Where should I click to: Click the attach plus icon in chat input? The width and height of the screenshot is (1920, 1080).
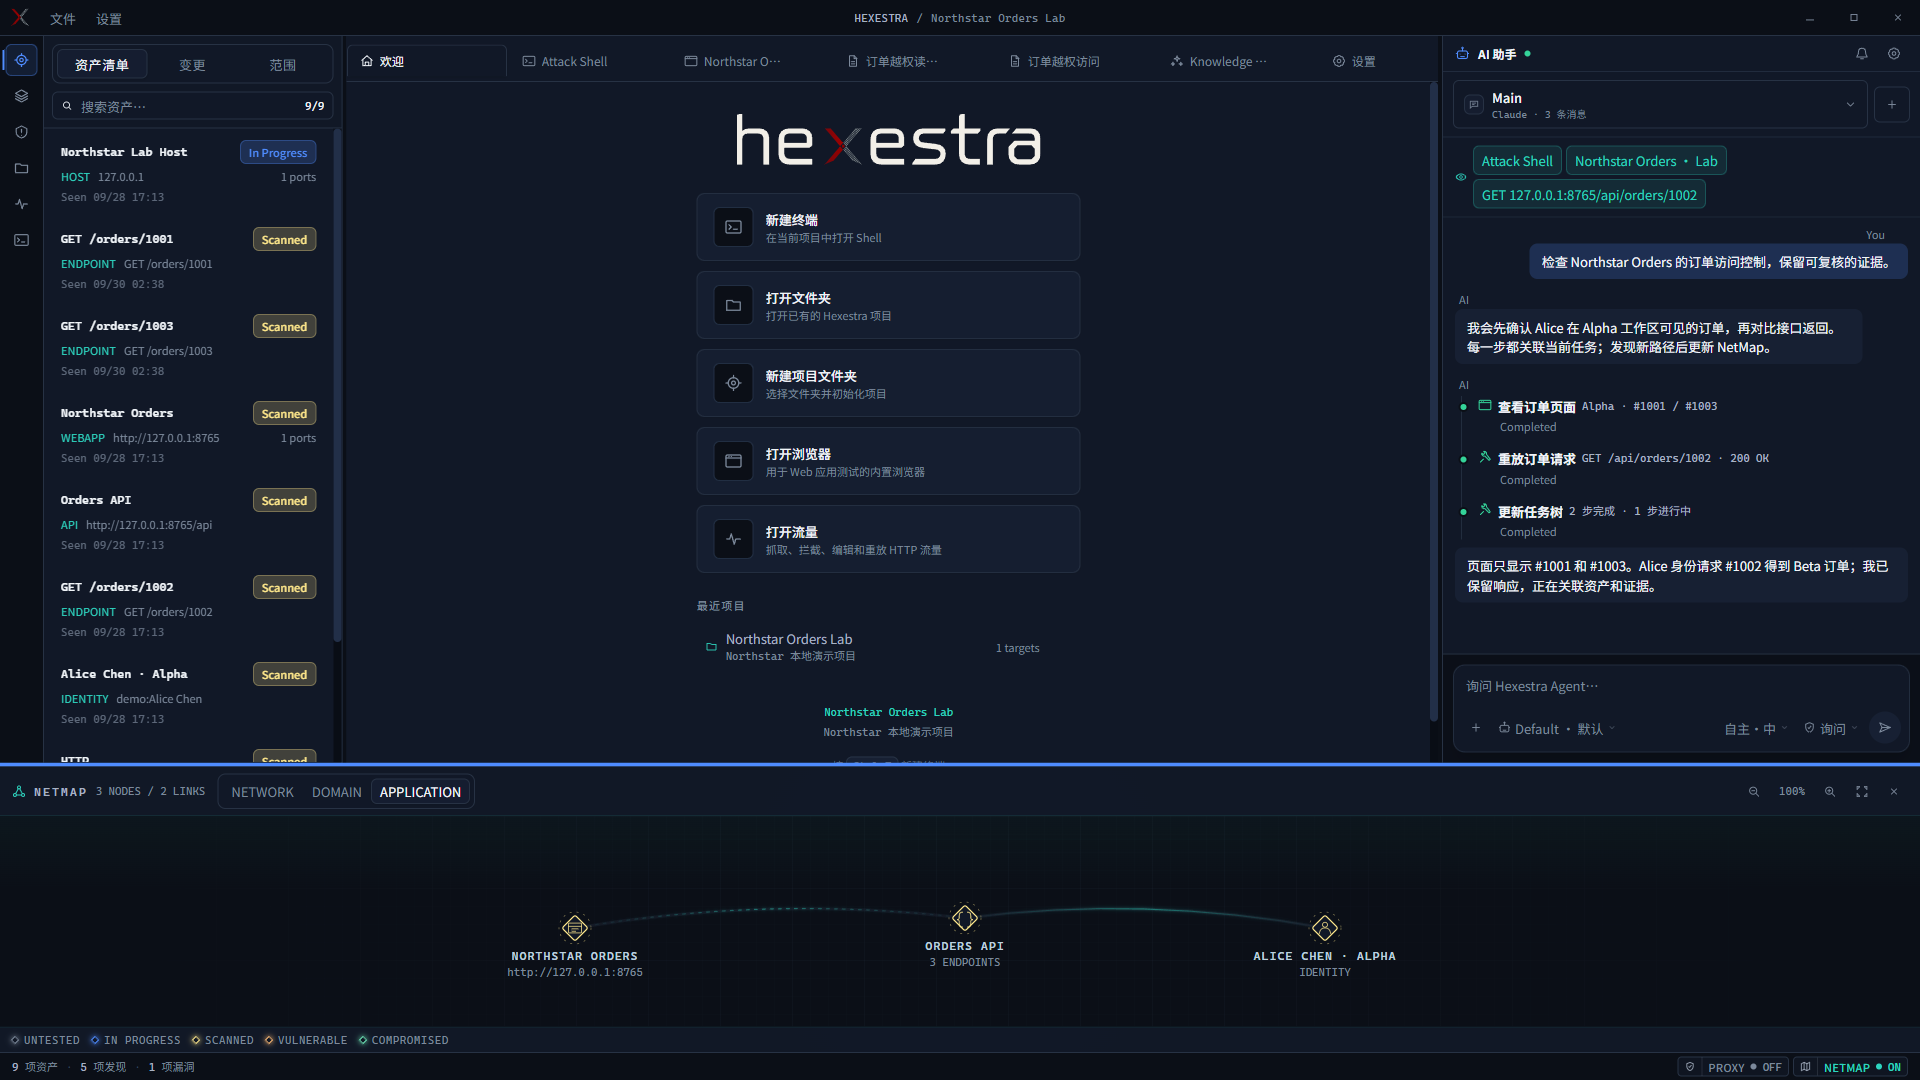(1476, 728)
